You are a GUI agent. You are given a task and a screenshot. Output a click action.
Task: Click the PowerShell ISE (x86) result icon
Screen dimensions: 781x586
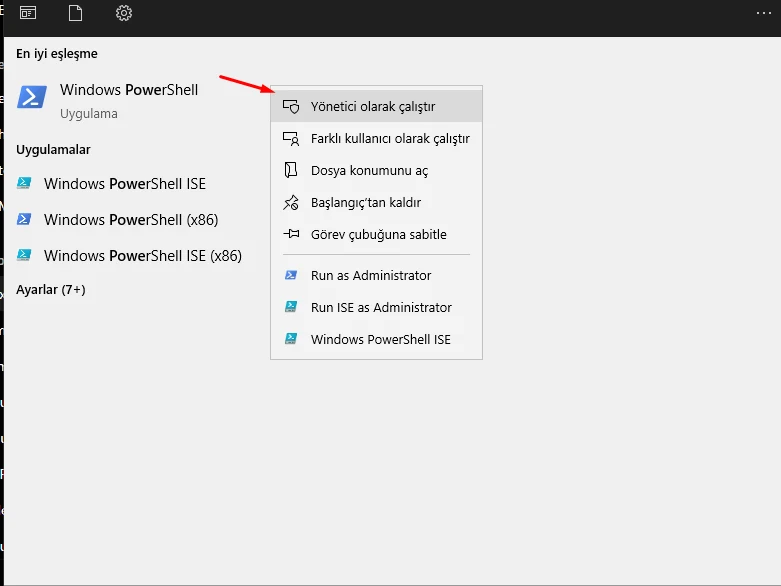24,255
